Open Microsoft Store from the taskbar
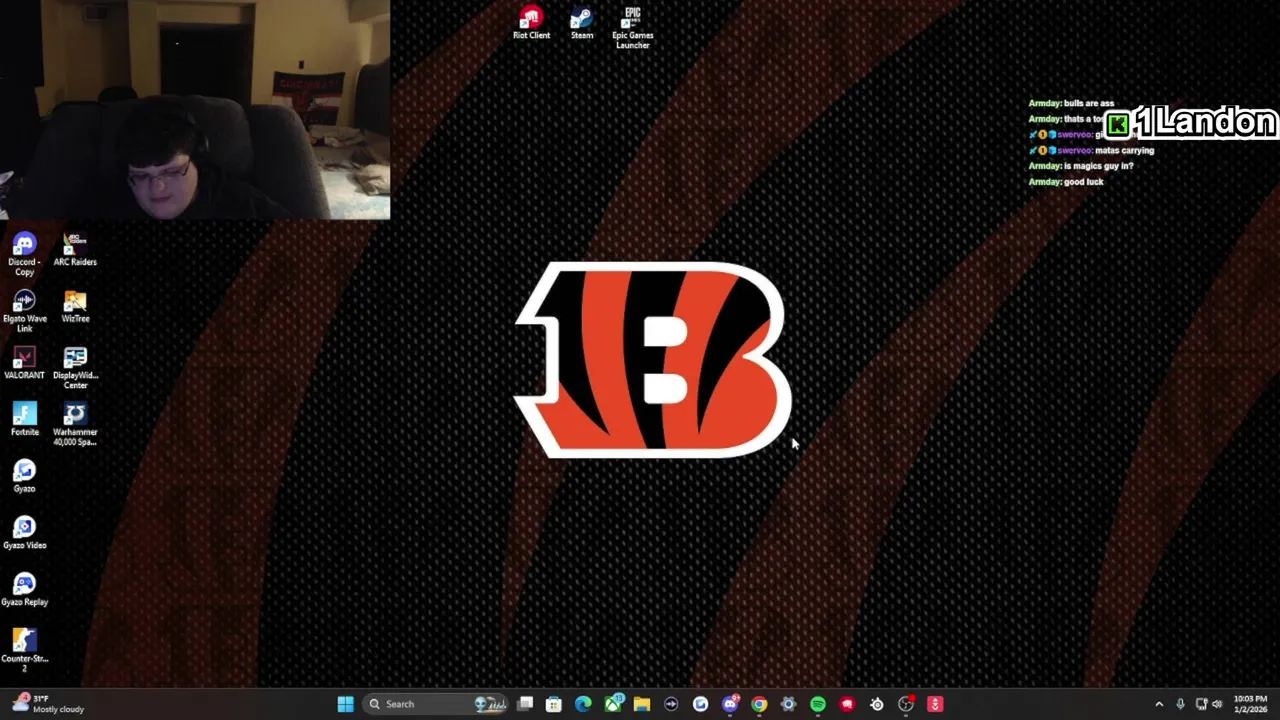Image resolution: width=1280 pixels, height=720 pixels. pos(554,704)
